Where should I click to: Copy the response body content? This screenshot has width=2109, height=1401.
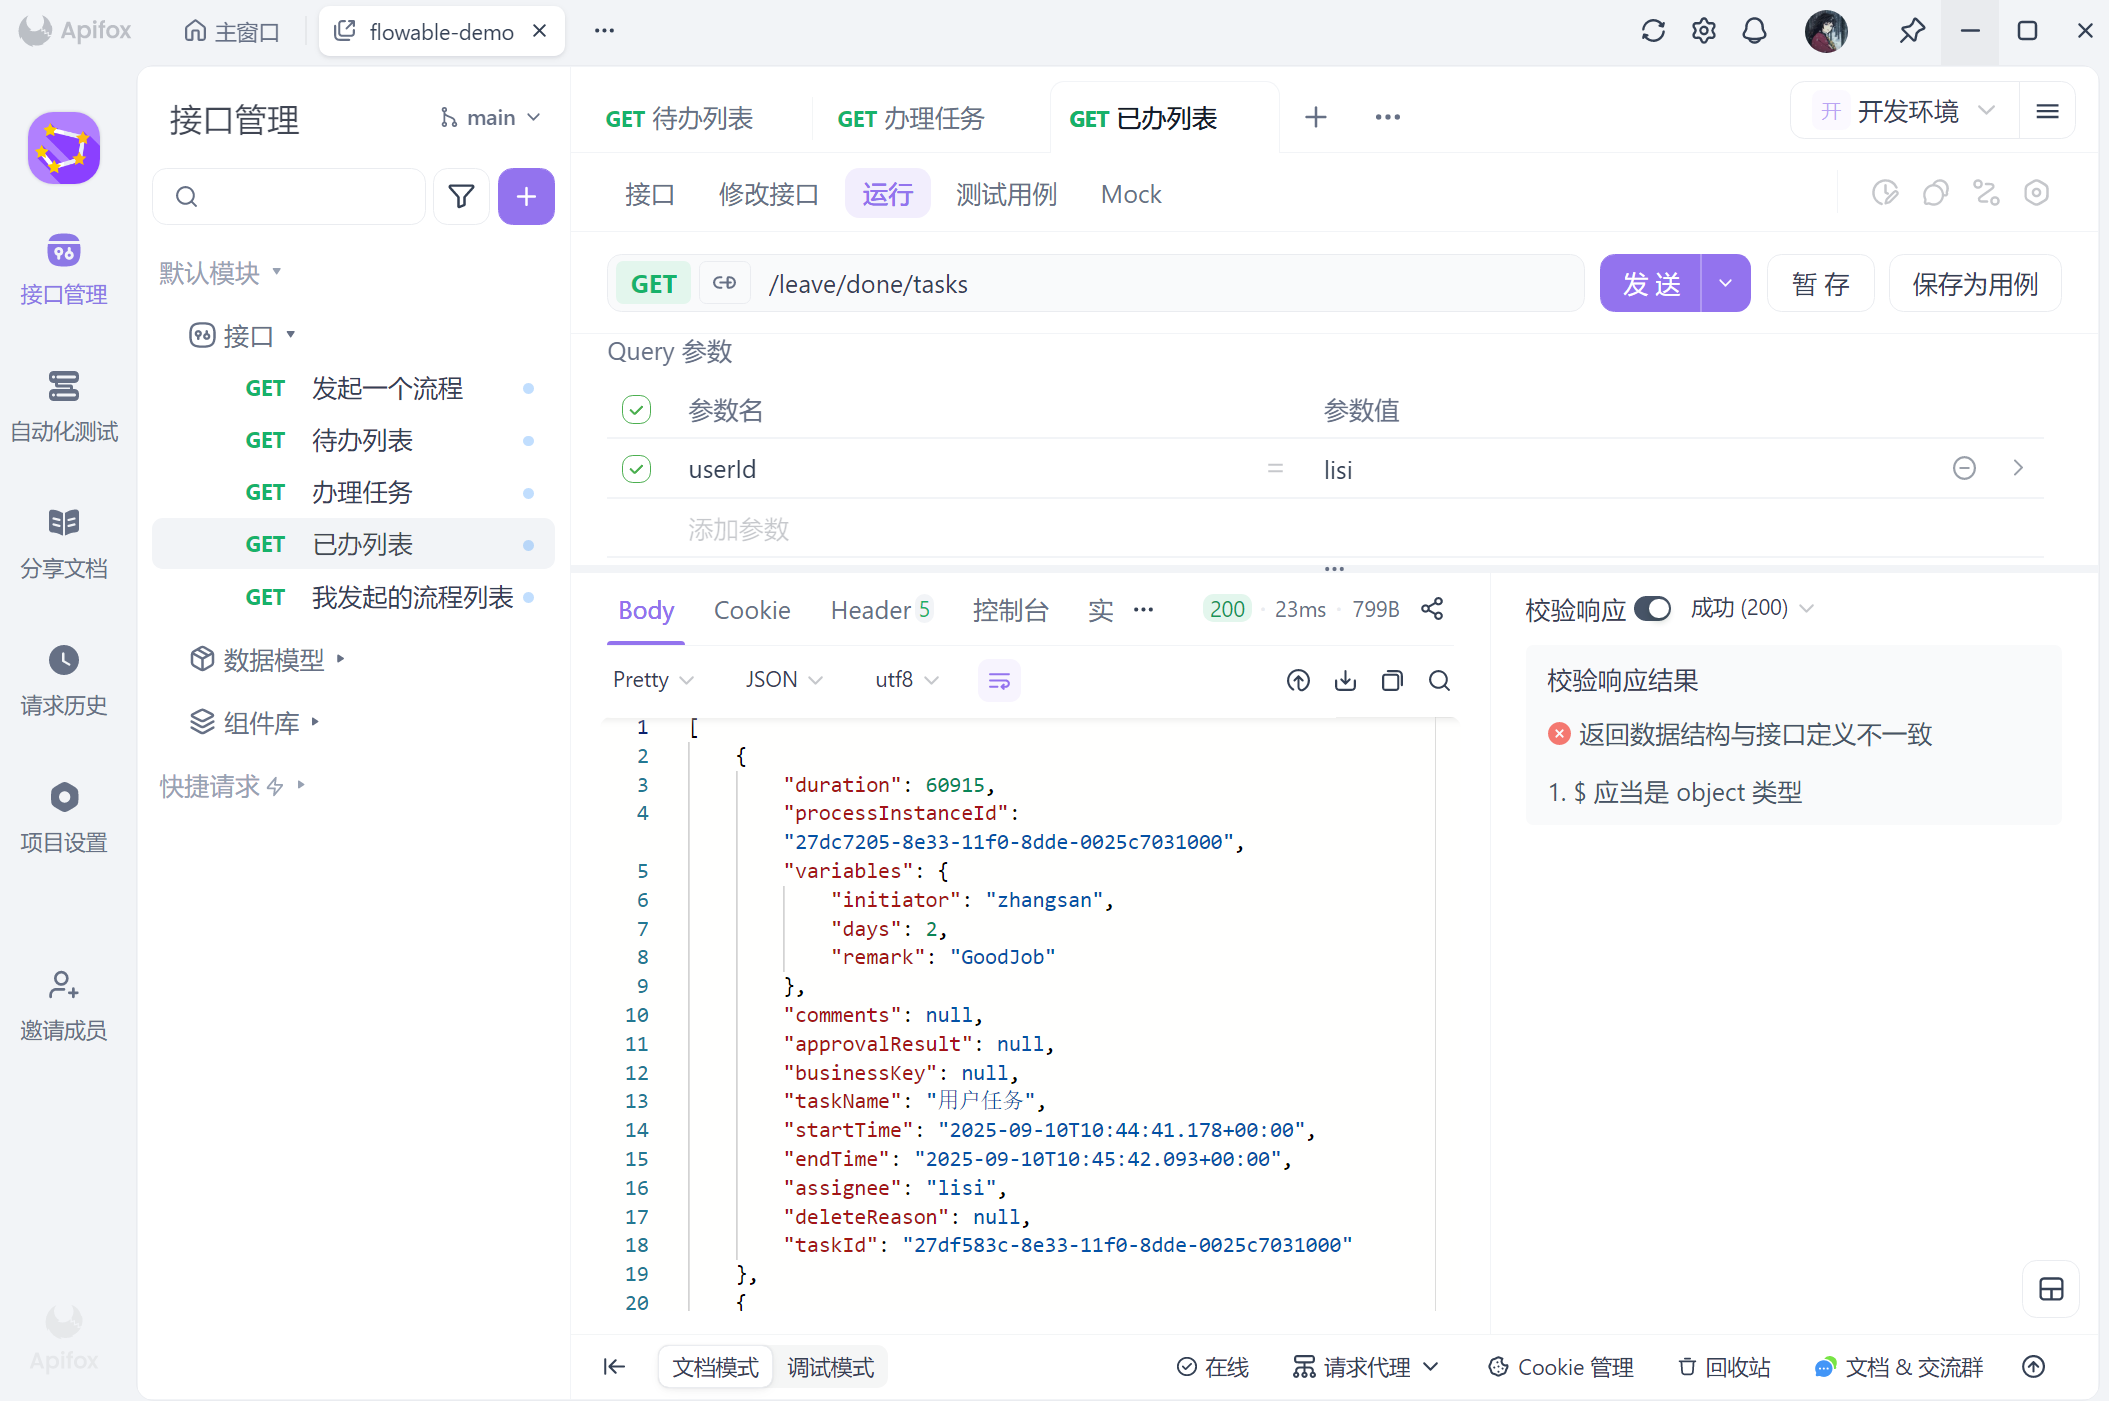coord(1392,681)
